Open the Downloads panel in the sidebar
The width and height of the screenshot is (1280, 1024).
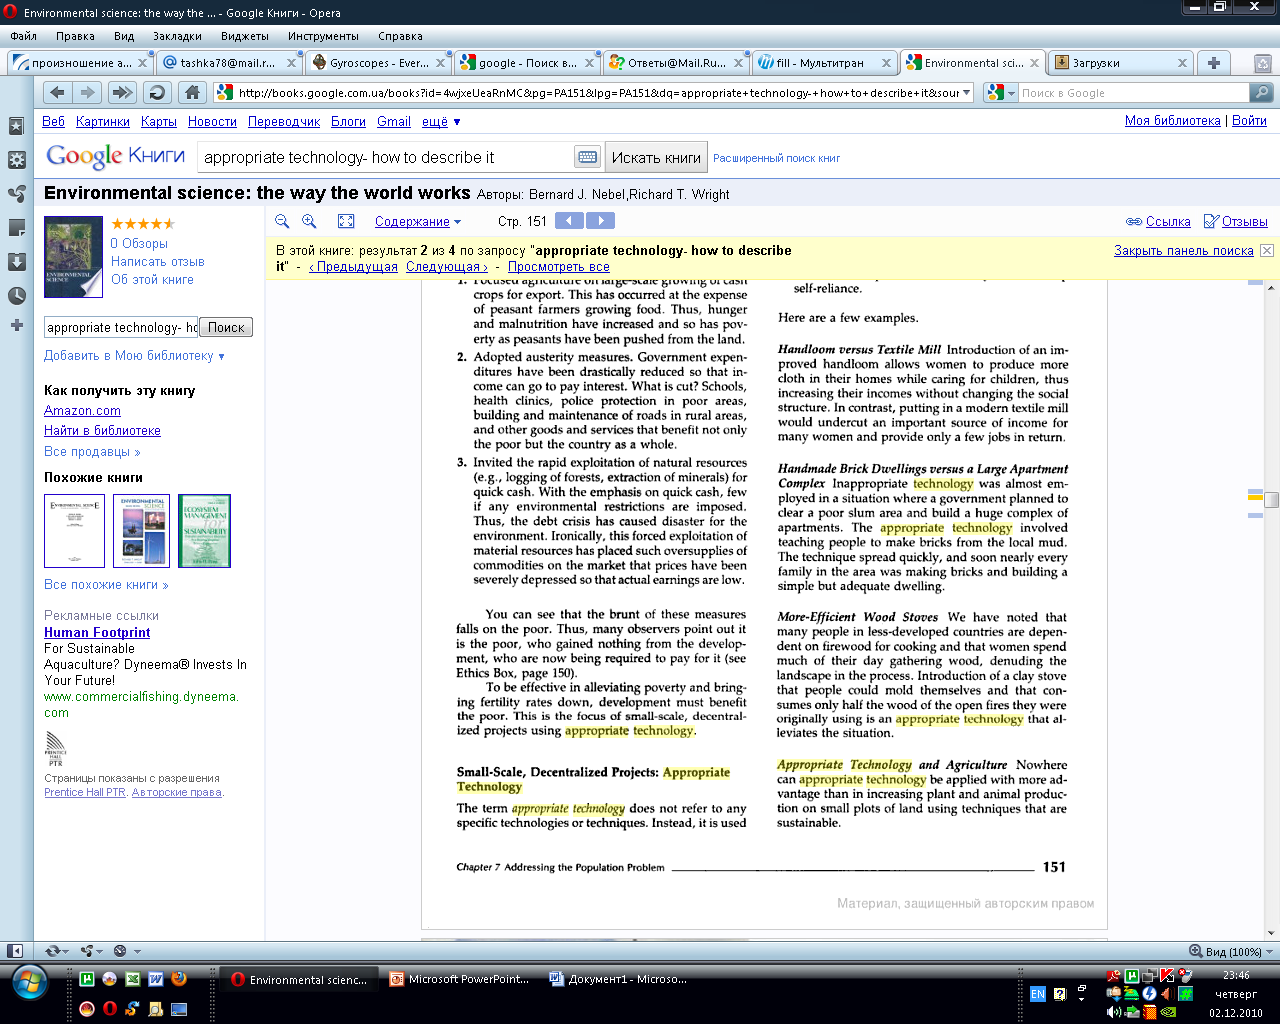tap(16, 262)
